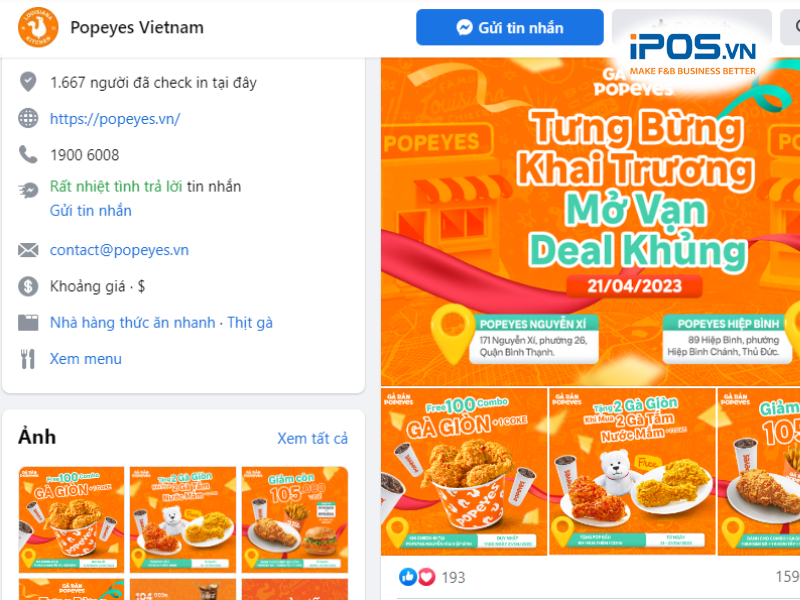This screenshot has width=800, height=600.
Task: Click the like reaction icon under post
Action: 408,577
